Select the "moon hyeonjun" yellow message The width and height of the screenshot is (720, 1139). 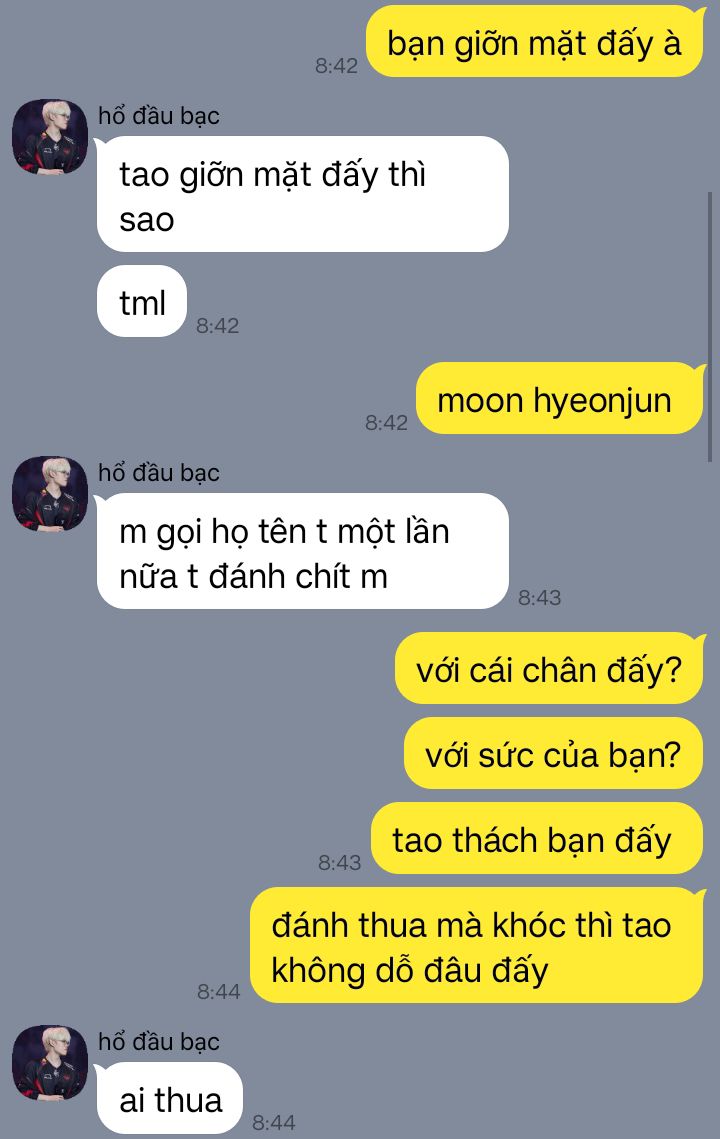tap(560, 399)
